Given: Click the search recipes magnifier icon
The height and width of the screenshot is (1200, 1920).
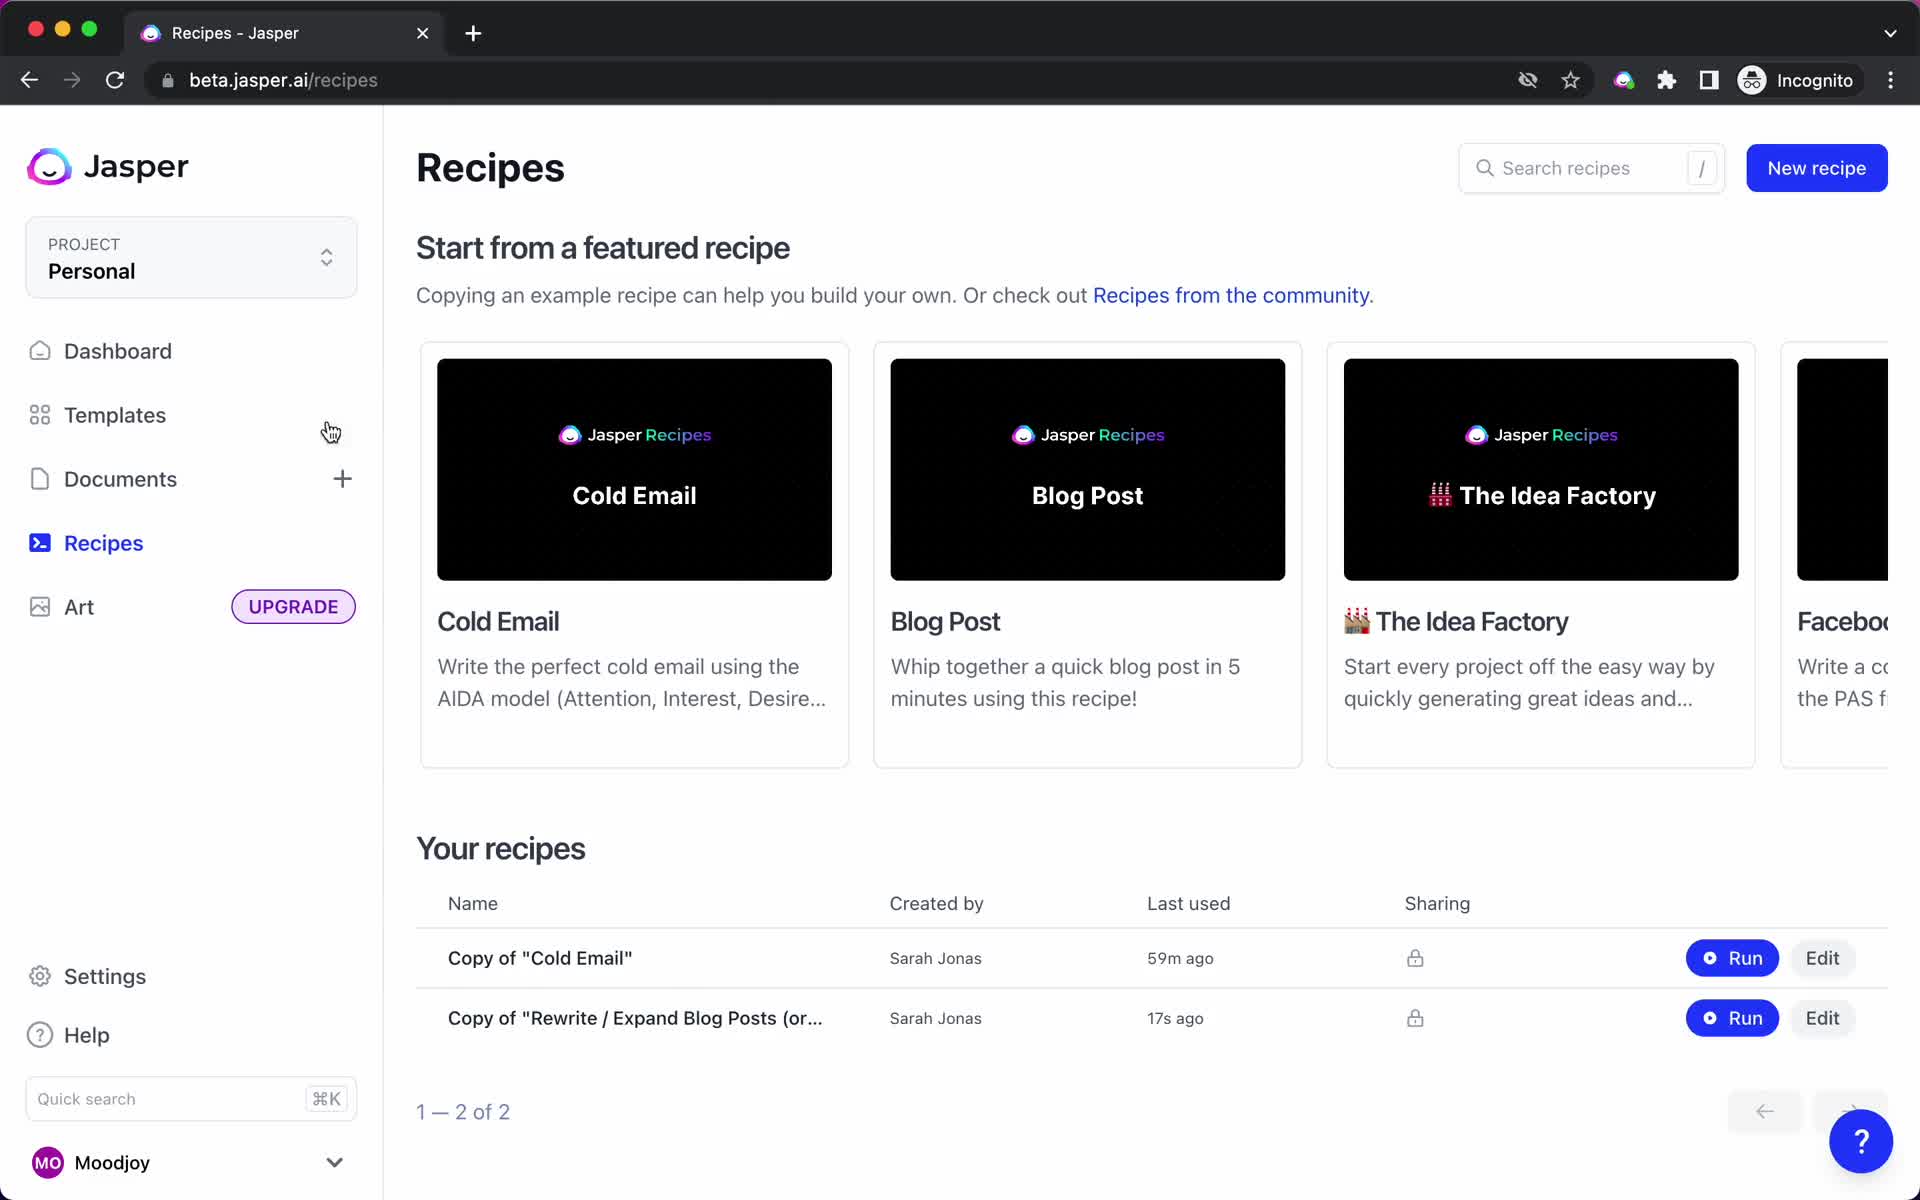Looking at the screenshot, I should click(x=1485, y=167).
